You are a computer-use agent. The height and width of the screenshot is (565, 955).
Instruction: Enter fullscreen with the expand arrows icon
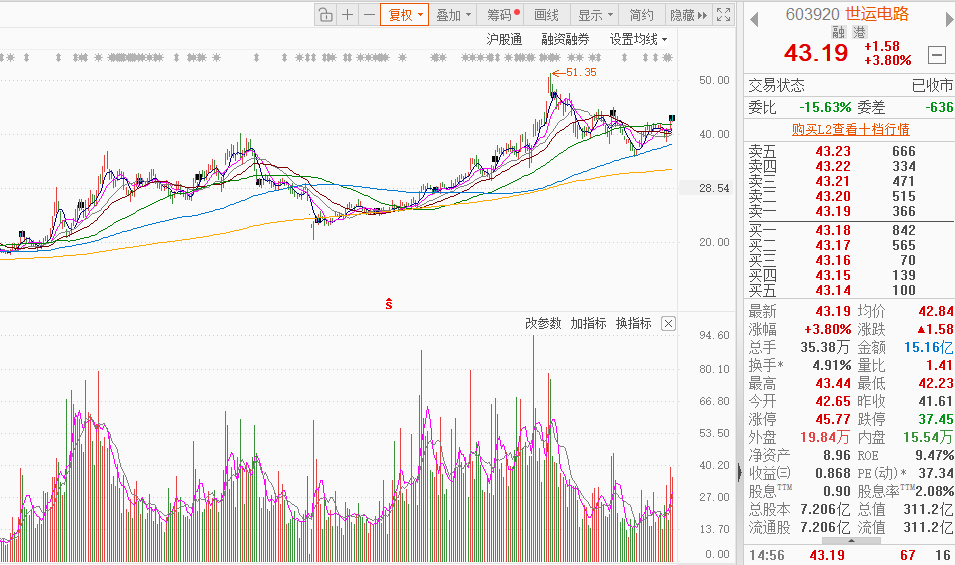(725, 15)
